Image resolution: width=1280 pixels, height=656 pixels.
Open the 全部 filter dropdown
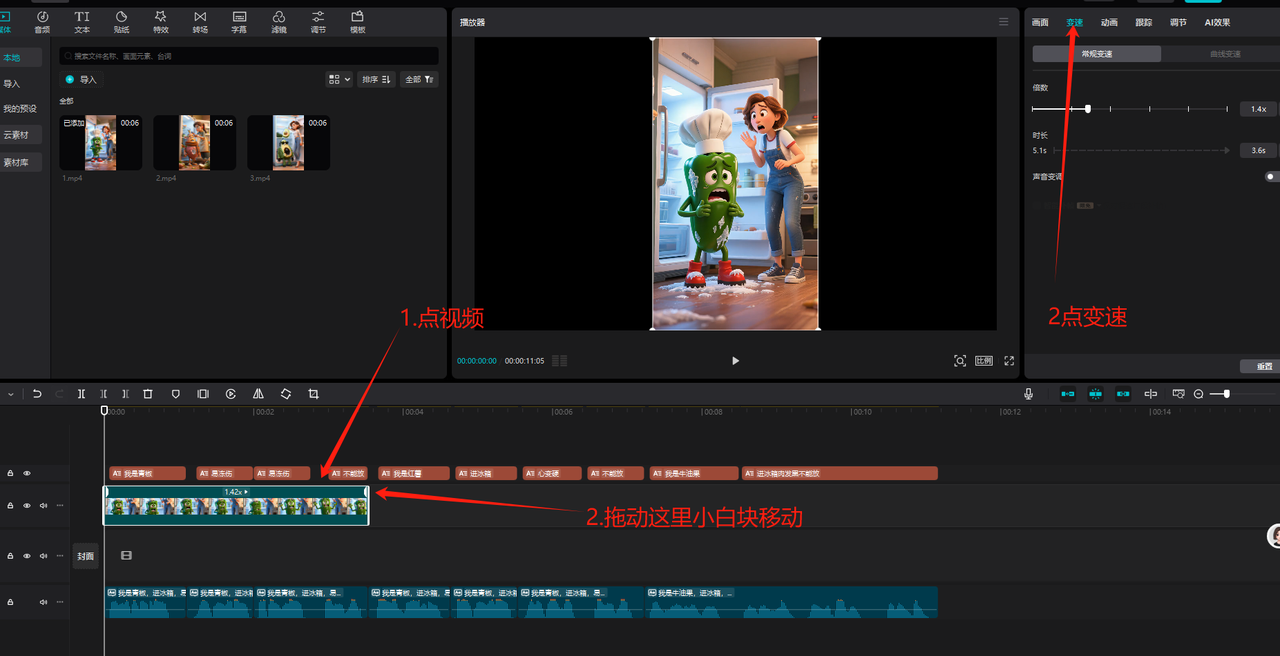click(419, 79)
